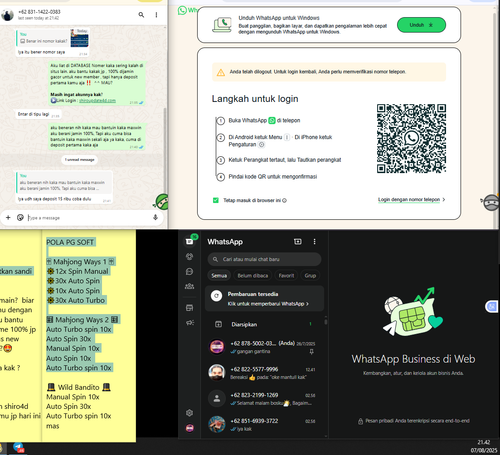Focus the Cari atau mulai chat baru search
The image size is (500, 455).
pyautogui.click(x=264, y=259)
